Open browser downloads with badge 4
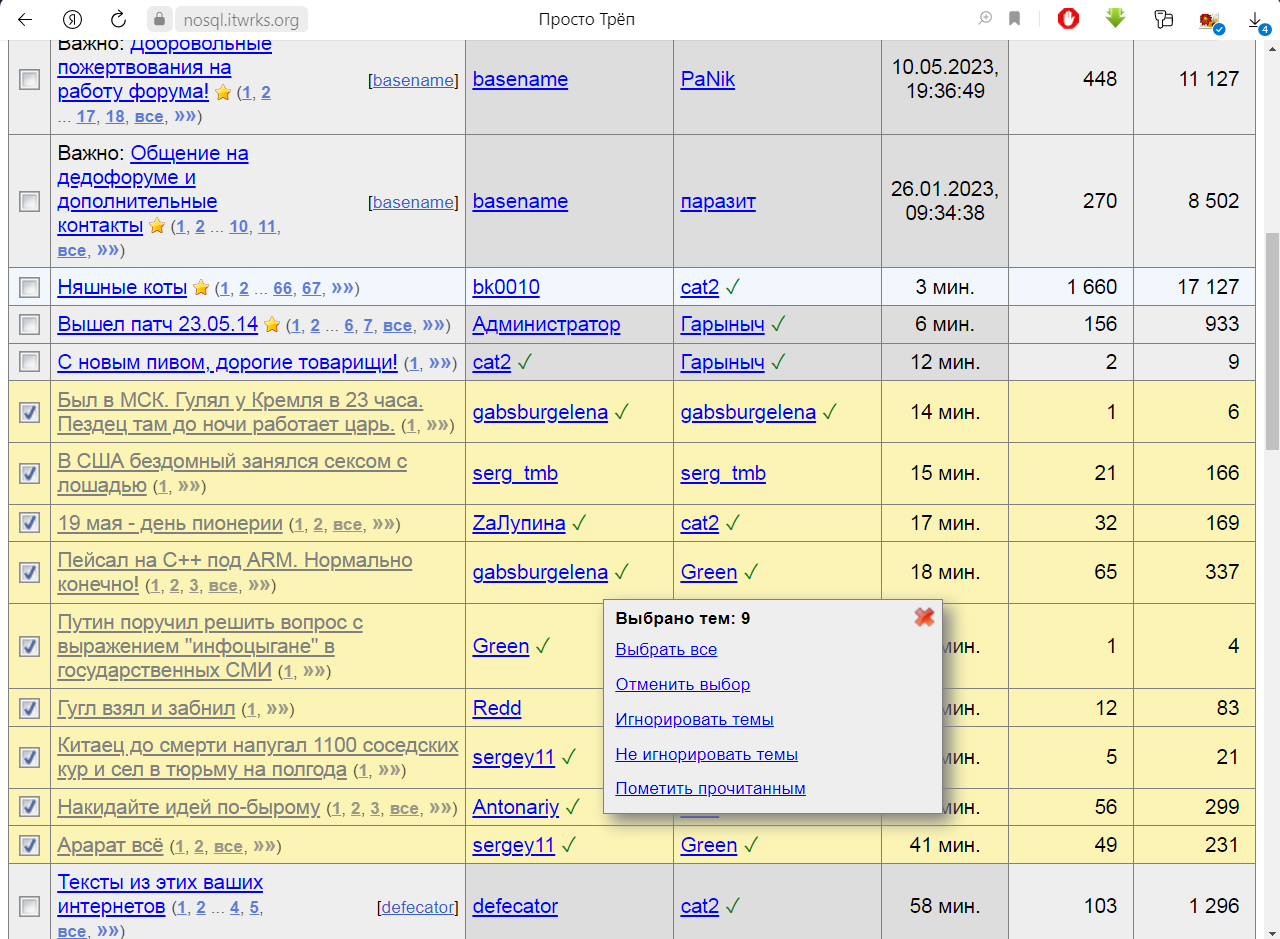This screenshot has width=1280, height=939. tap(1255, 21)
